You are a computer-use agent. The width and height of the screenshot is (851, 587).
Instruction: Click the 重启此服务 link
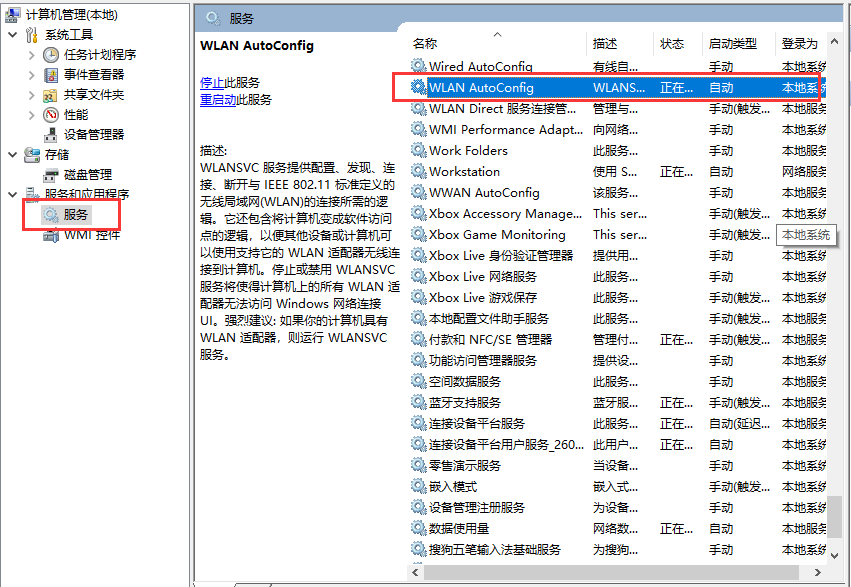coord(216,97)
